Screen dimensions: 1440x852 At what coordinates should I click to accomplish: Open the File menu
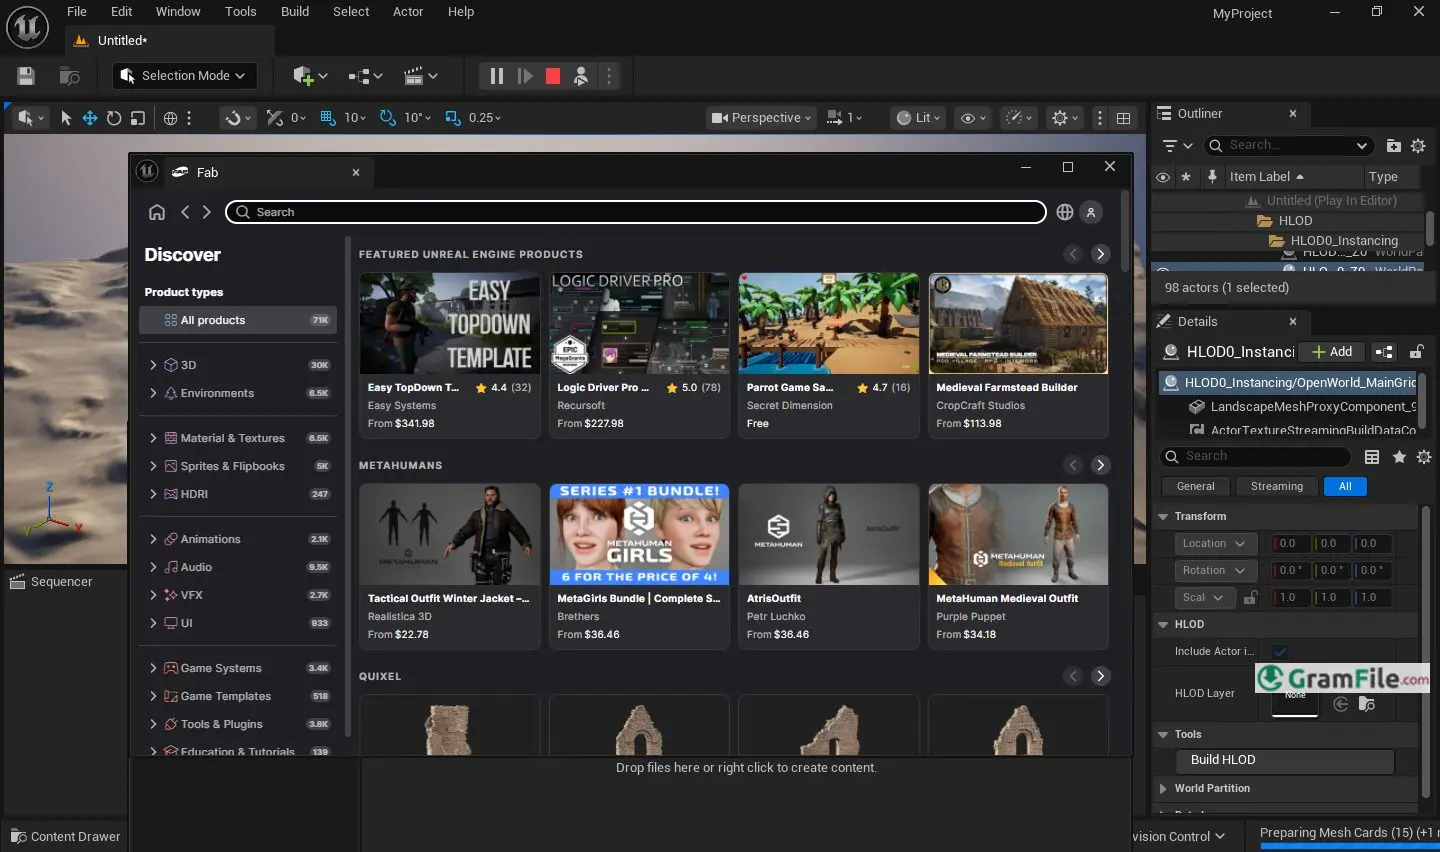tap(77, 12)
